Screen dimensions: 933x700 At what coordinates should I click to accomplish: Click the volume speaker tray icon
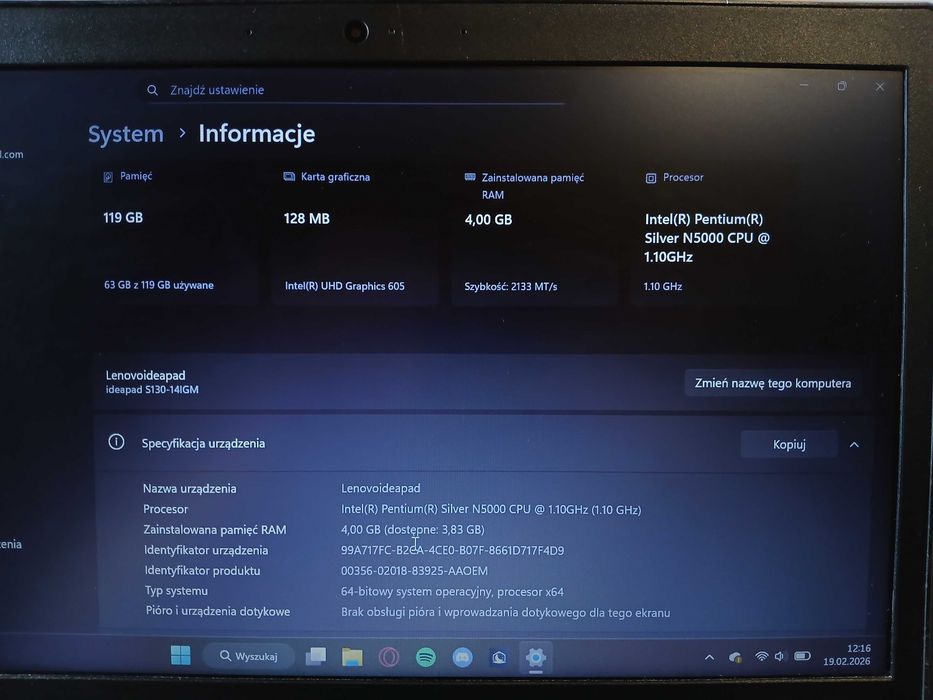coord(779,657)
